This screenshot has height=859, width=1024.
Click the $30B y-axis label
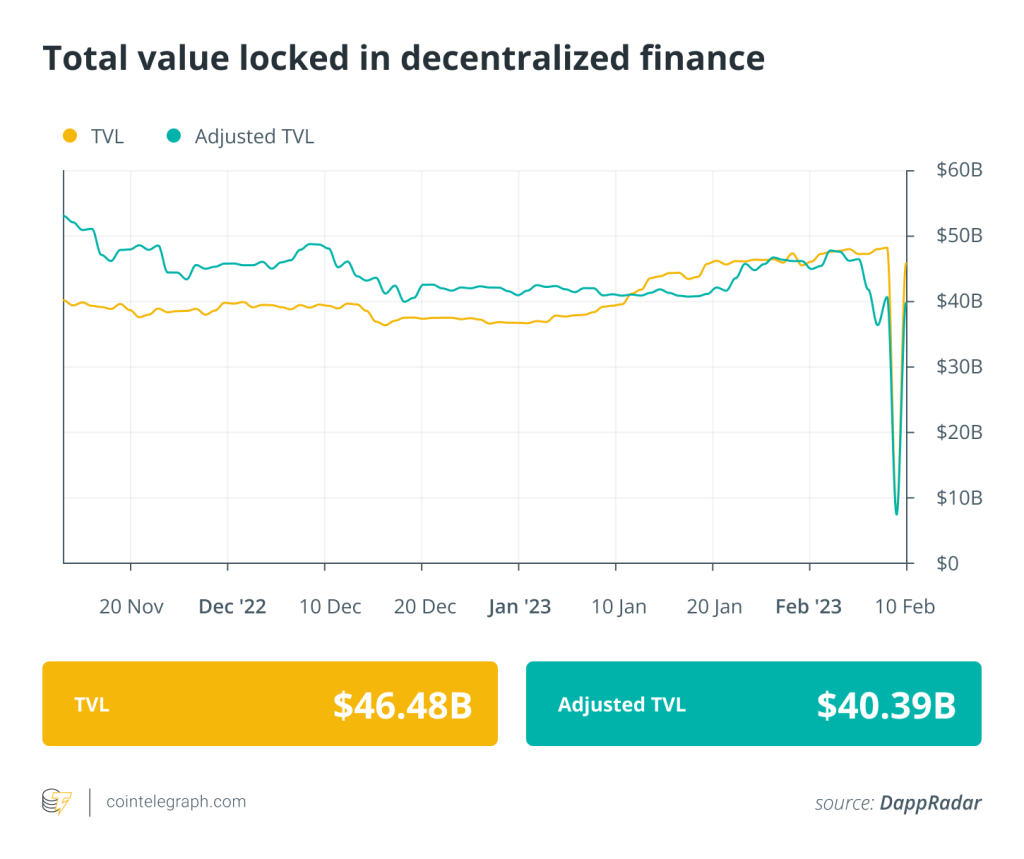[959, 367]
